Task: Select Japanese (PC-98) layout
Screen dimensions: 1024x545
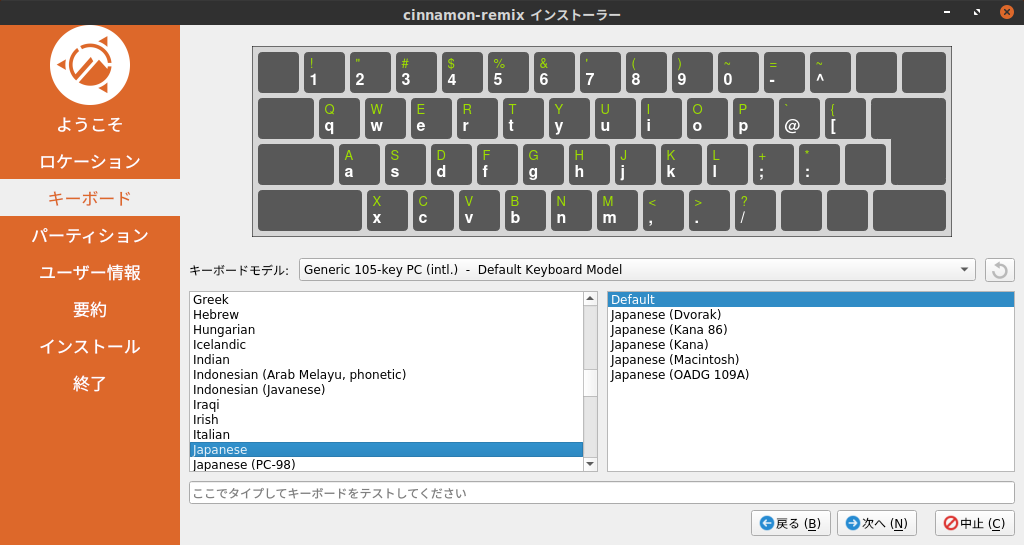Action: (x=386, y=464)
